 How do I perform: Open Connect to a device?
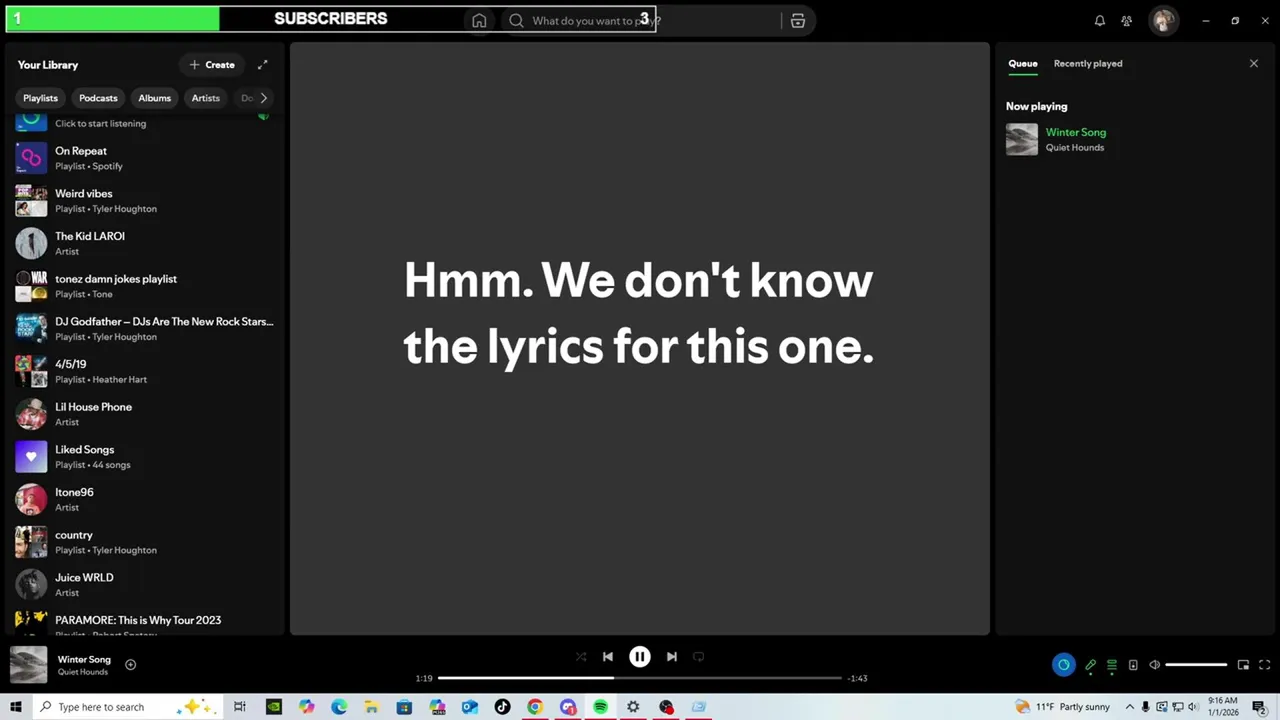tap(1133, 665)
